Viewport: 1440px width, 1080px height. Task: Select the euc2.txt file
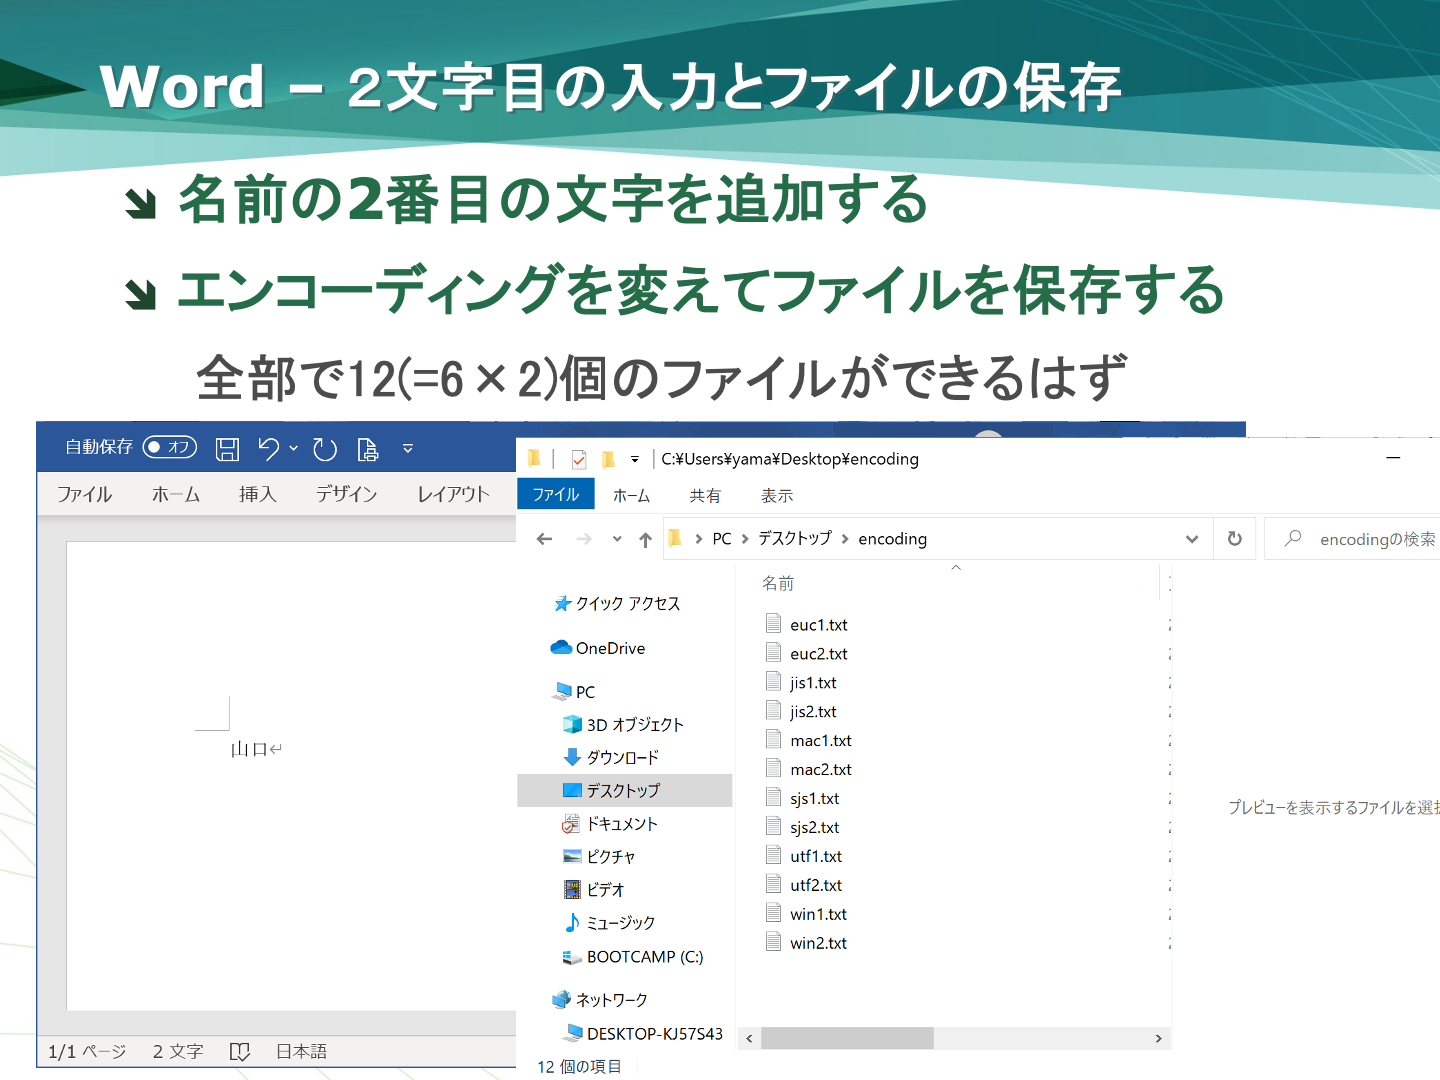coord(818,654)
